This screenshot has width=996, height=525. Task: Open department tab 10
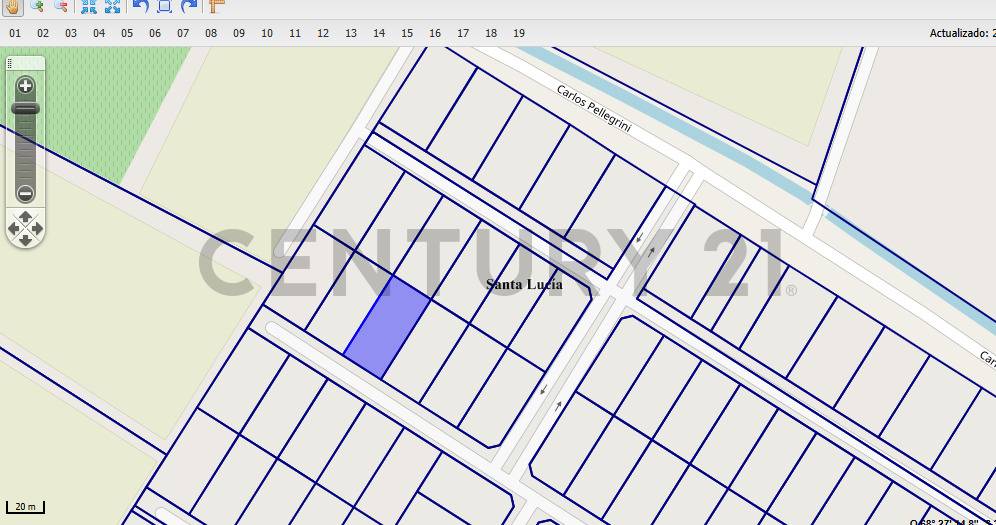[x=267, y=33]
